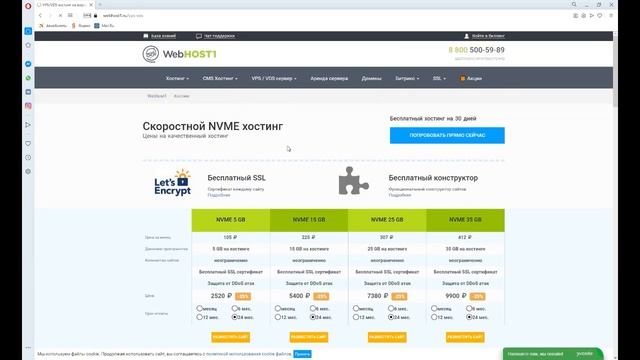This screenshot has height=360, width=640.
Task: Open a new tab with plus button
Action: (100, 5)
